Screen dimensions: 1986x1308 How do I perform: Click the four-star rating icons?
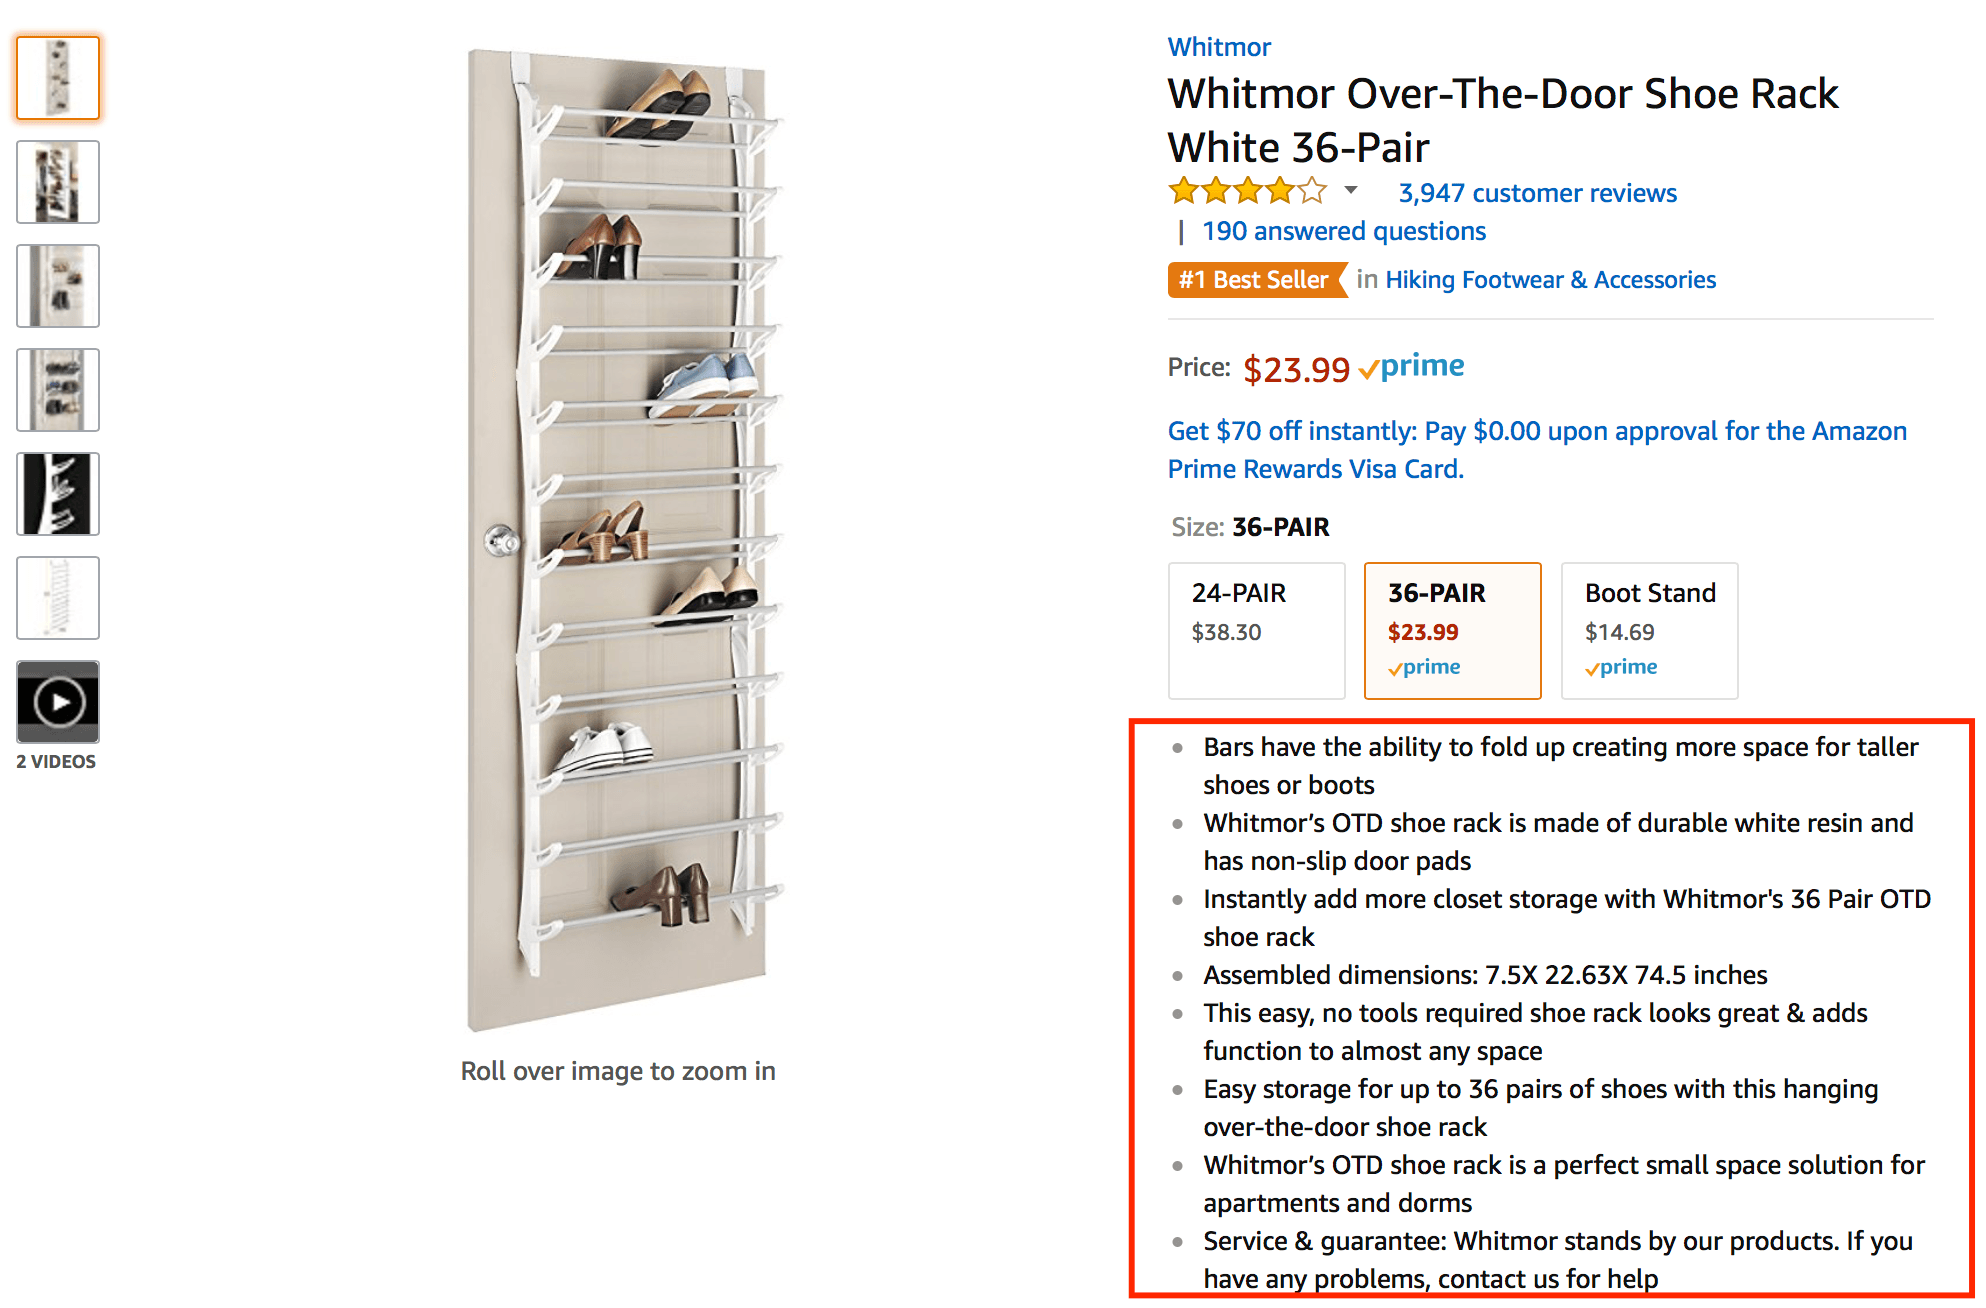click(x=1247, y=190)
